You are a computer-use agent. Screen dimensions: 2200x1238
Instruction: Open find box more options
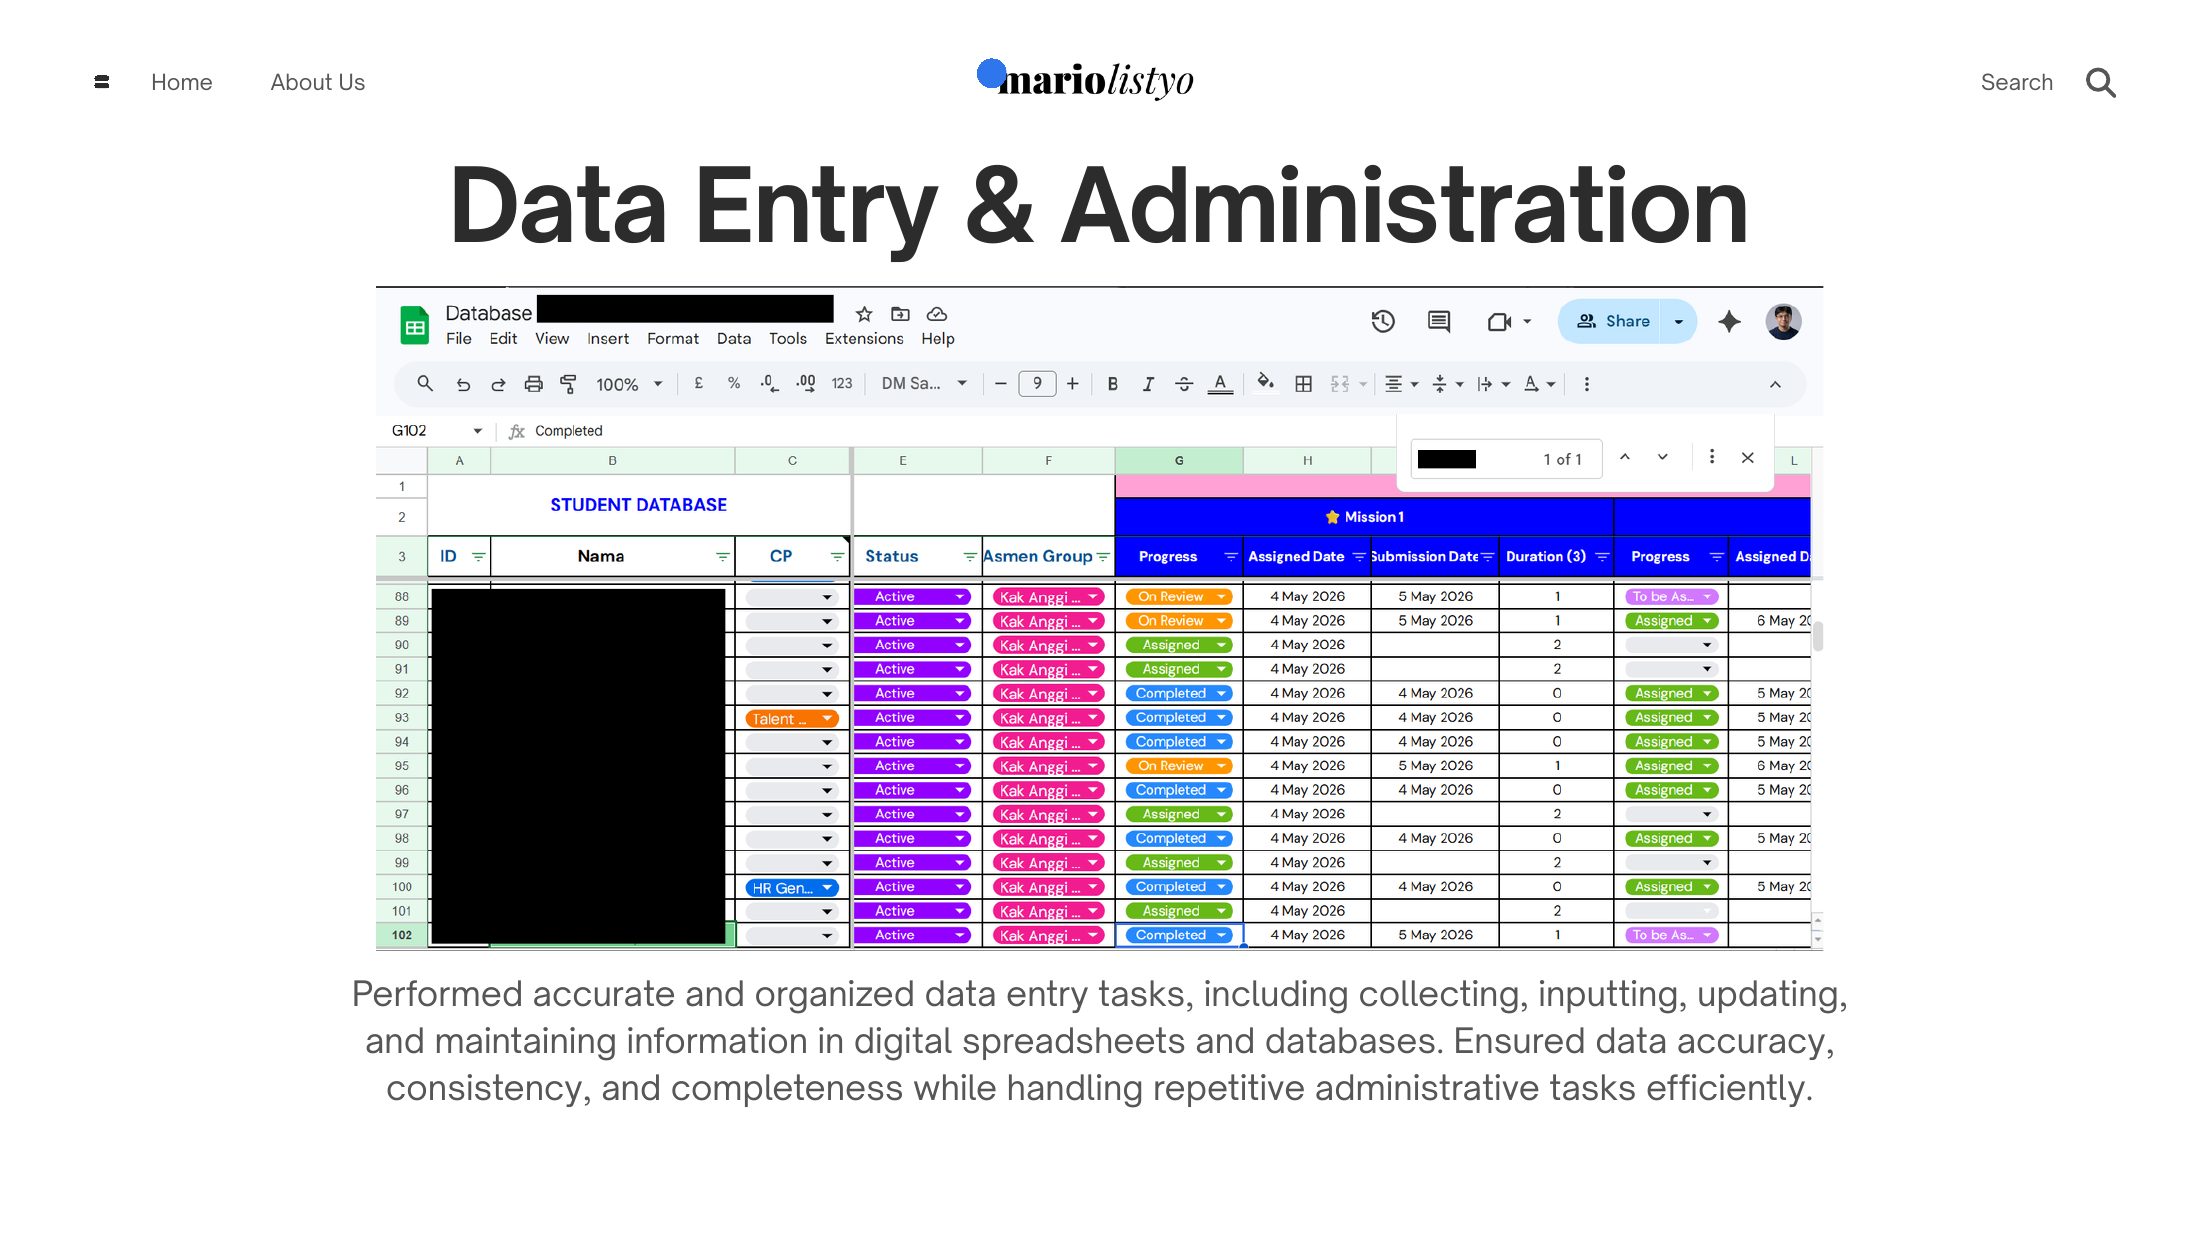pyautogui.click(x=1712, y=457)
